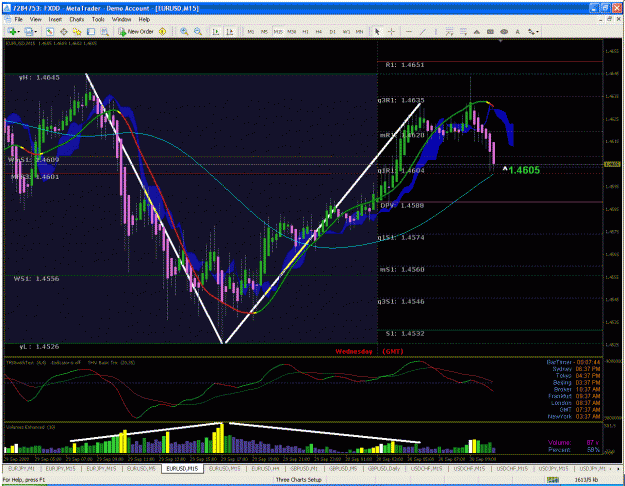Viewport: 625px width, 486px height.
Task: Toggle the Market Watch window icon
Action: 50,31
